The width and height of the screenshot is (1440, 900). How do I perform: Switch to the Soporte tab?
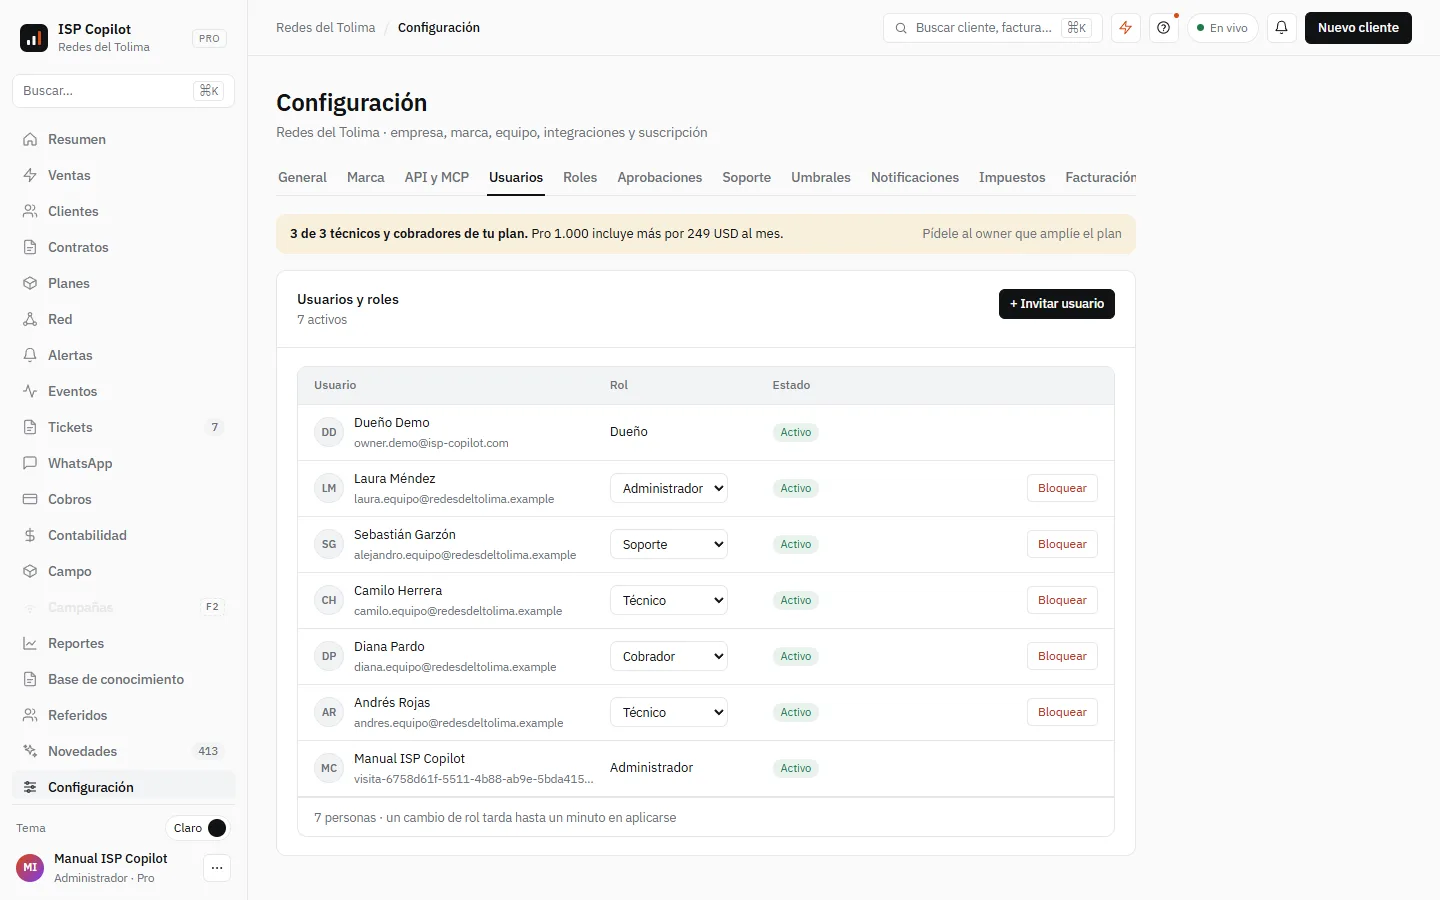747,177
